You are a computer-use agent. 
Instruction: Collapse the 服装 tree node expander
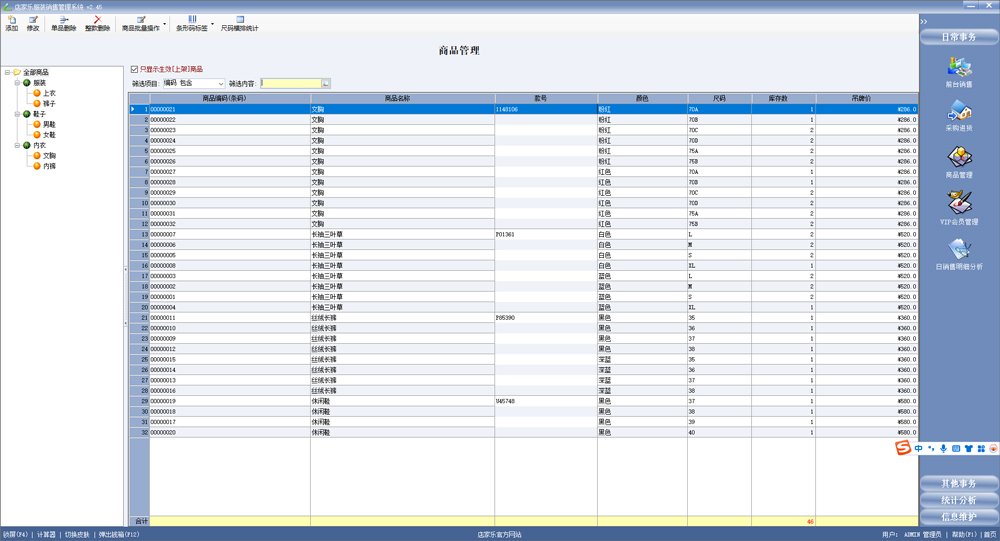[x=17, y=83]
